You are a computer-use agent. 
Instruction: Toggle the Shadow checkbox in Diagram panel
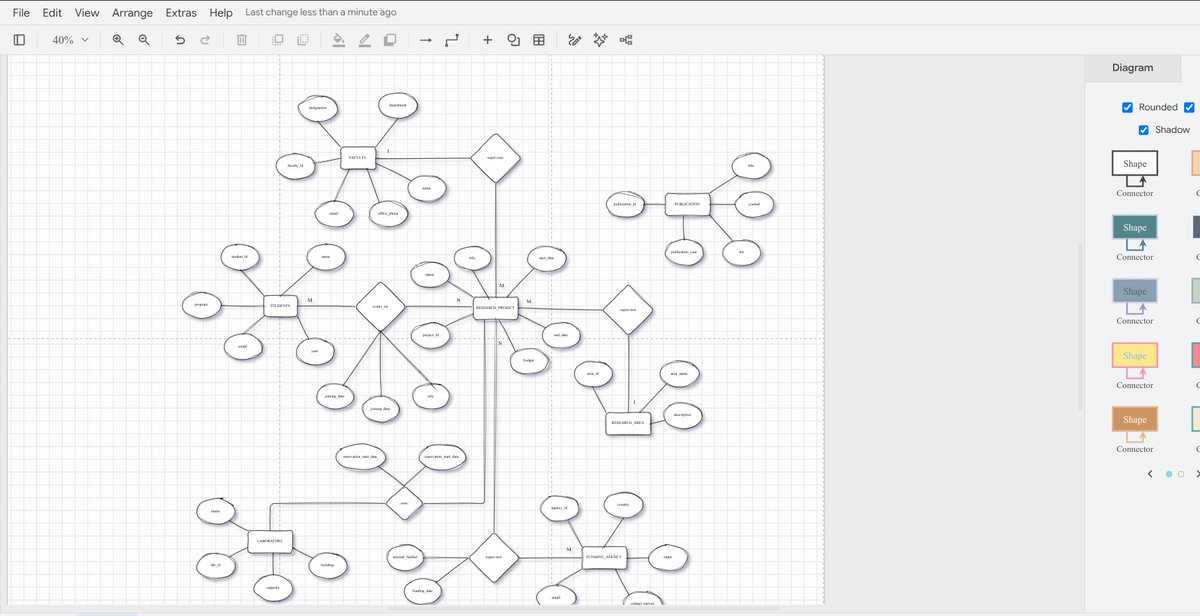1144,129
